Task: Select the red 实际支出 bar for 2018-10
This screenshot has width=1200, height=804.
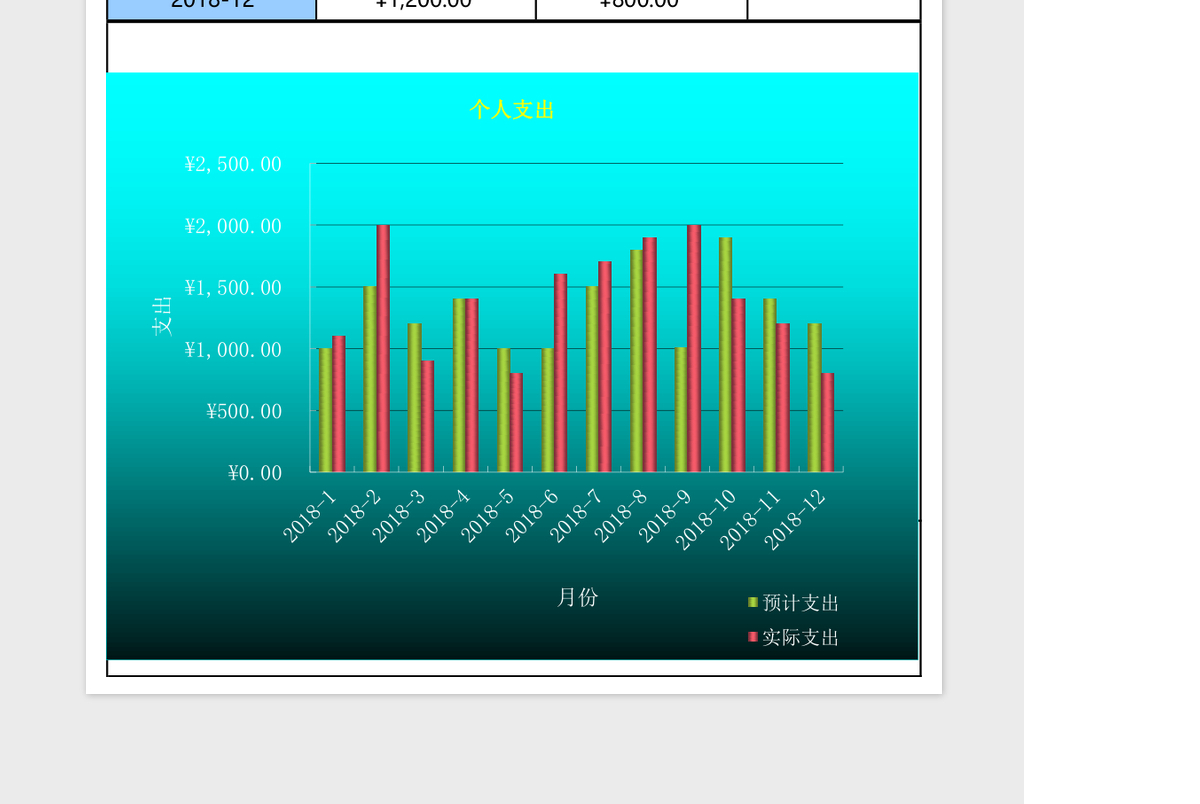Action: pos(739,385)
